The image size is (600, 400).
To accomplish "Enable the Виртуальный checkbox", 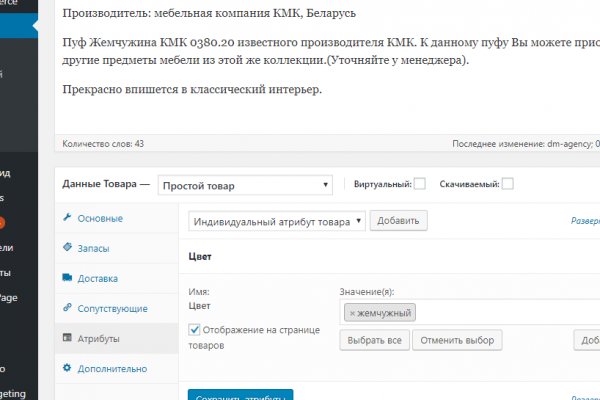I will point(420,184).
